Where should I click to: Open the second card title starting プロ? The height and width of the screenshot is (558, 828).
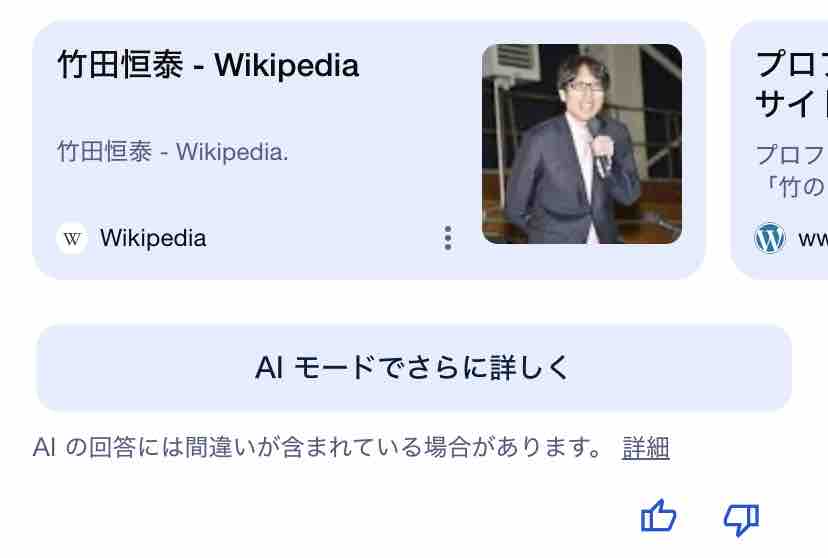click(x=792, y=65)
